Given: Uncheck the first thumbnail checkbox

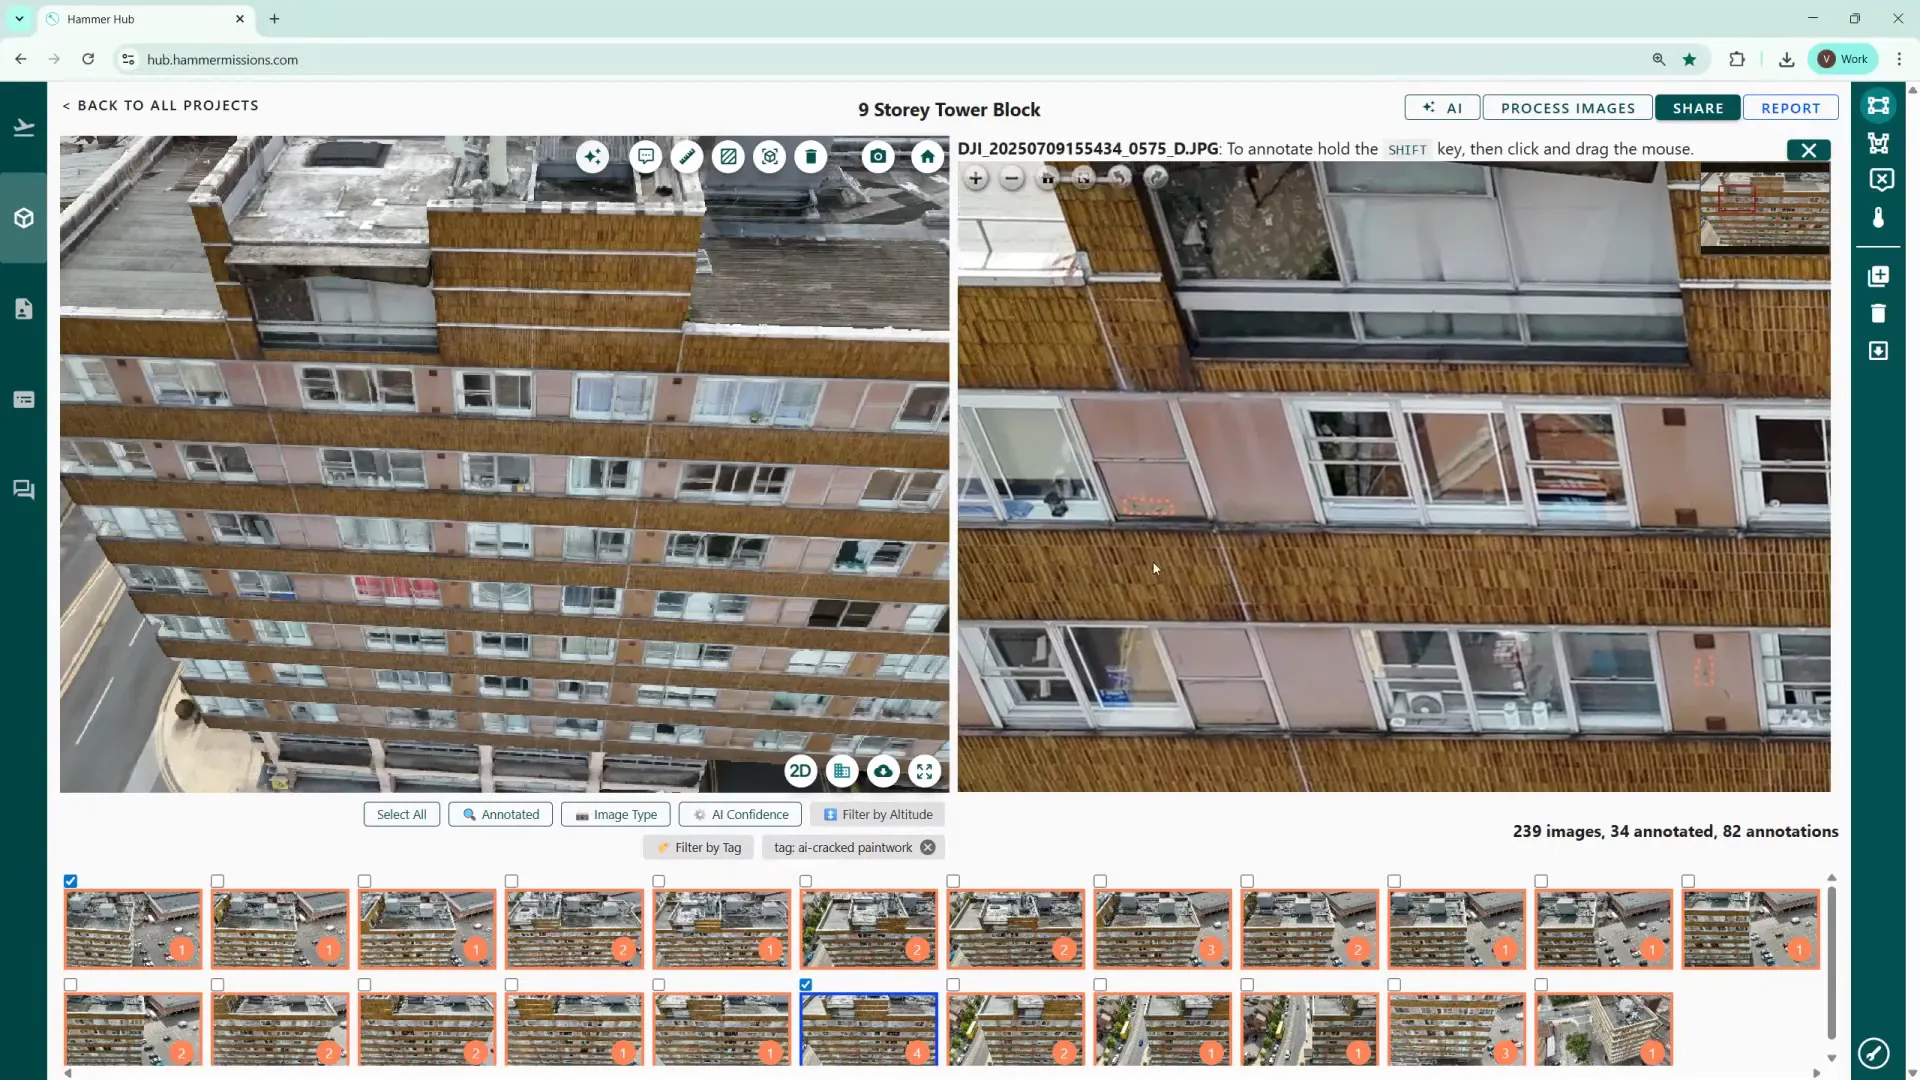Looking at the screenshot, I should tap(71, 881).
